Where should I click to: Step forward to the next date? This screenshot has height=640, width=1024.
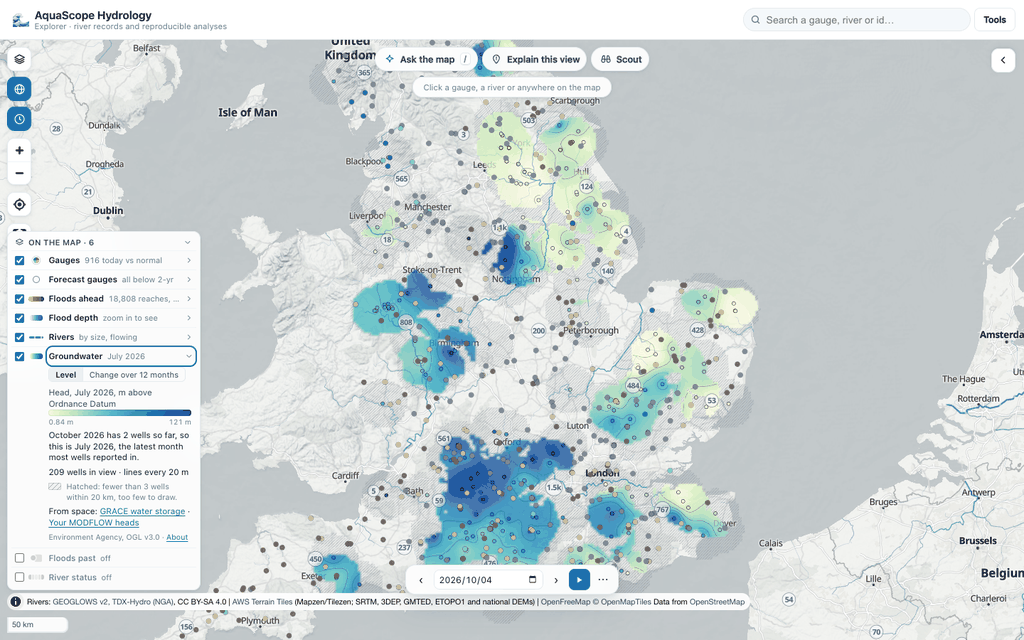[556, 580]
